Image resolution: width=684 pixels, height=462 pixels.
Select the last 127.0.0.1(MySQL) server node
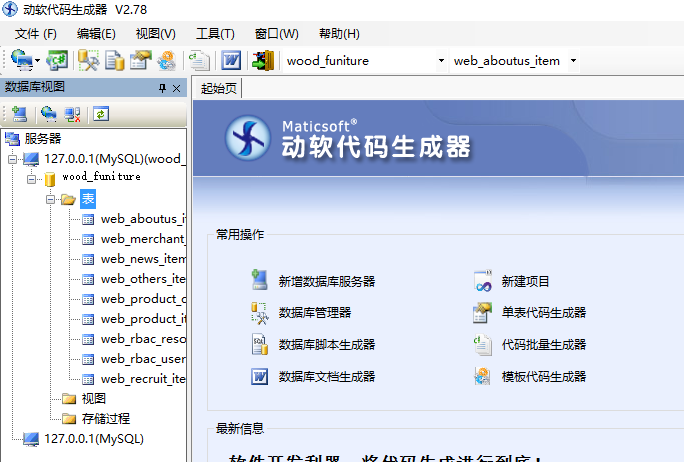pyautogui.click(x=94, y=438)
